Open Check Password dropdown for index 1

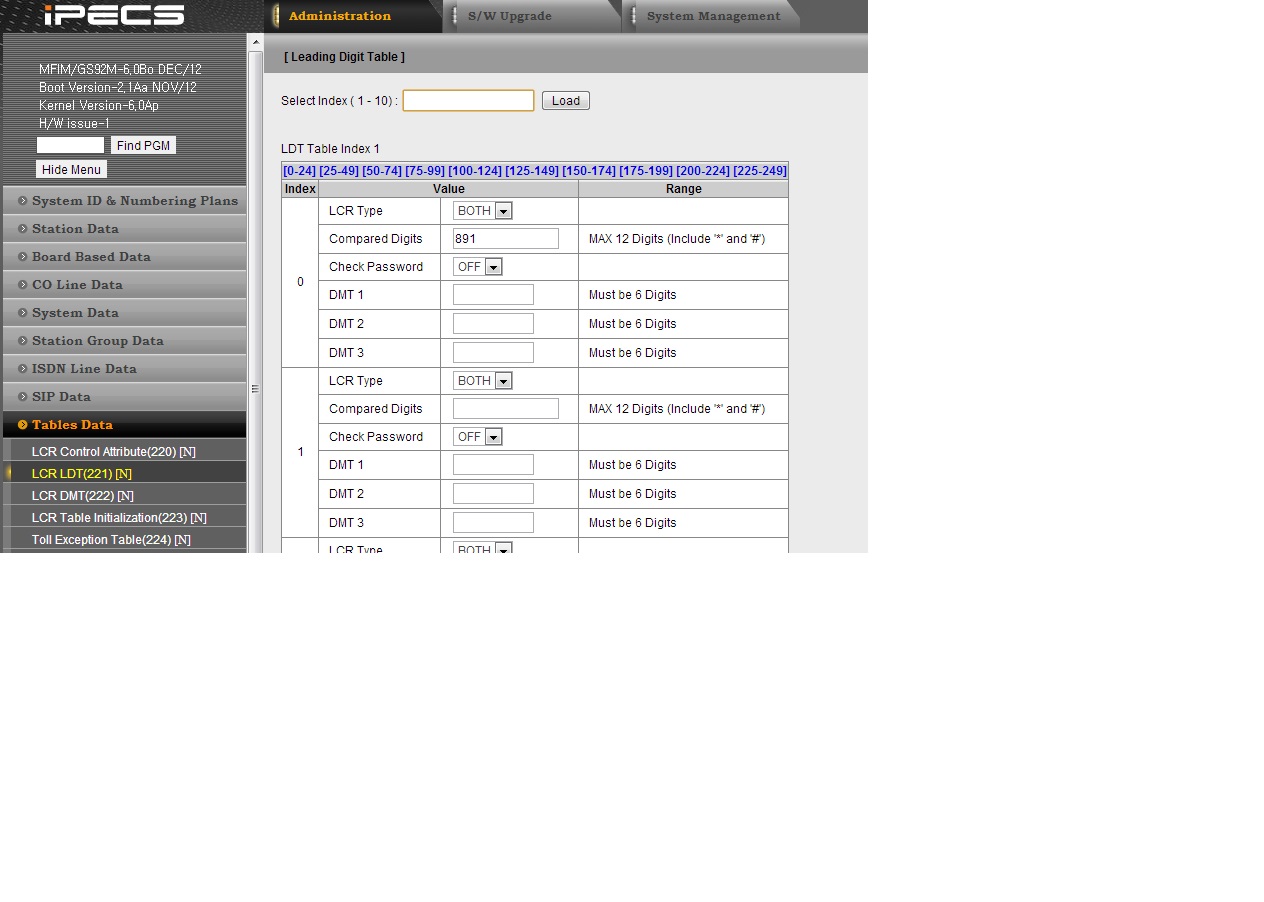coord(477,437)
